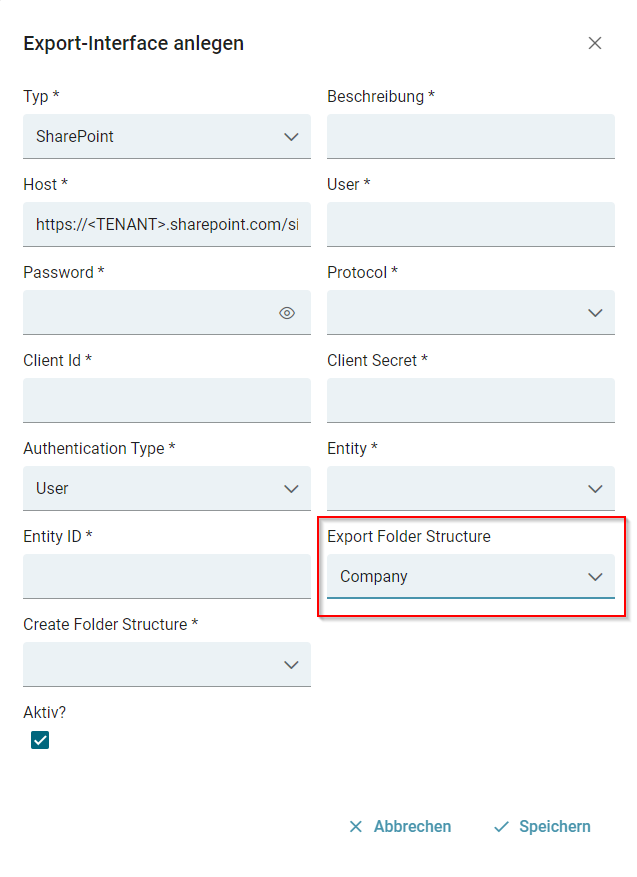
Task: Open the Export Folder Structure dropdown
Action: [470, 577]
